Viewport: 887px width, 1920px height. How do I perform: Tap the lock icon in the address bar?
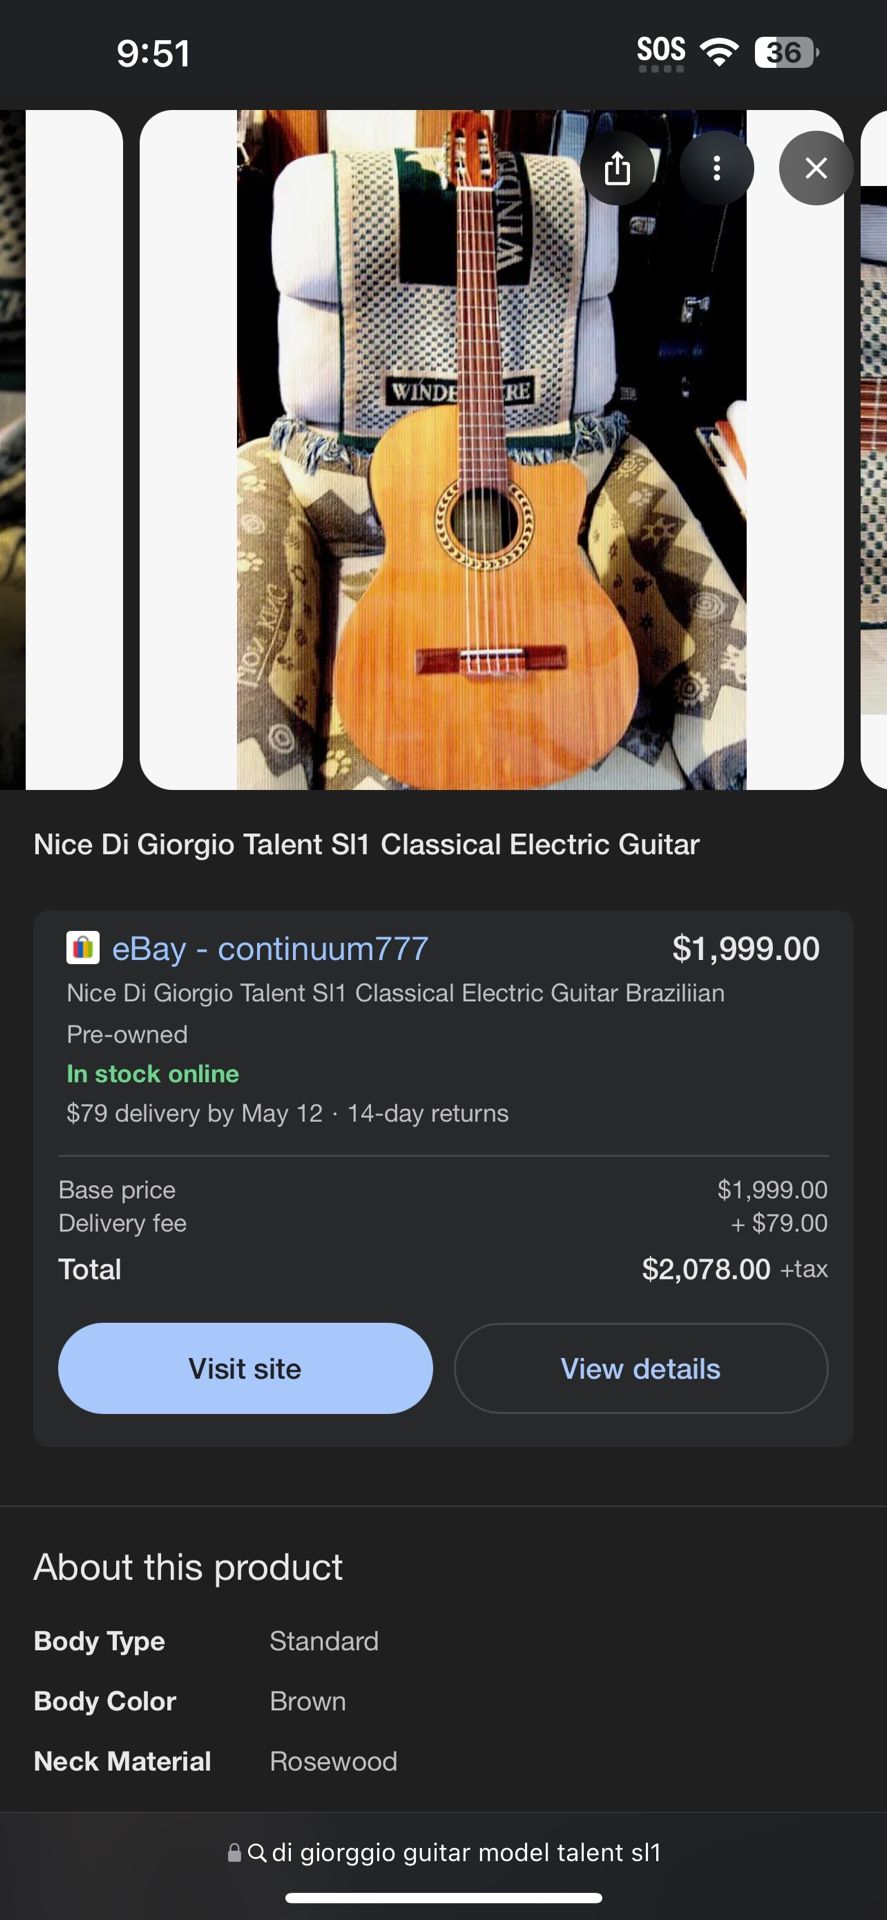pos(234,1853)
